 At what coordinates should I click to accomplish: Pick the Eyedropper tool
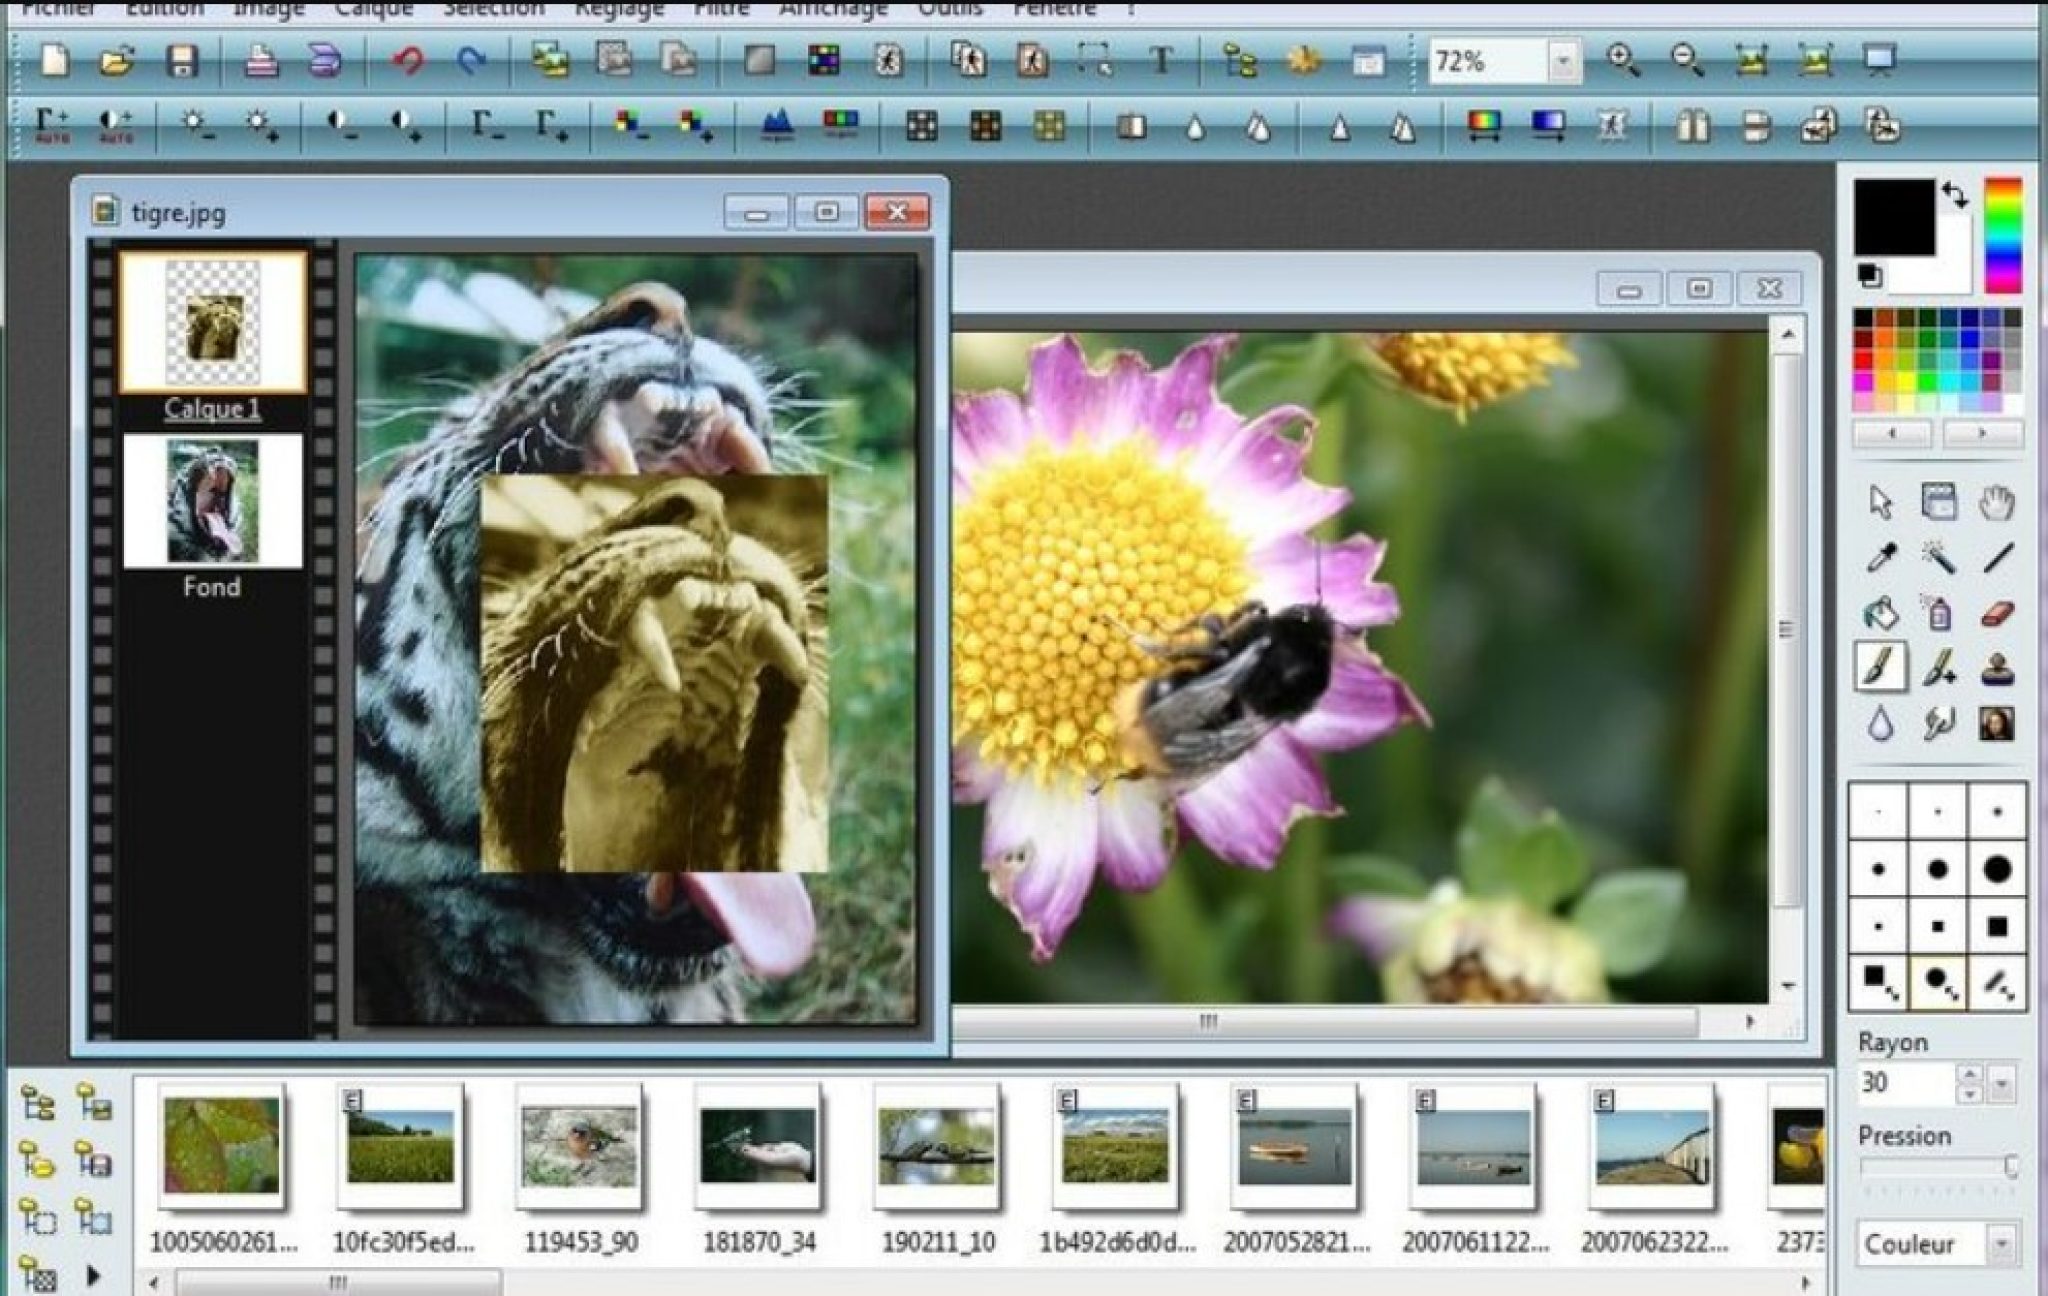click(x=1880, y=557)
